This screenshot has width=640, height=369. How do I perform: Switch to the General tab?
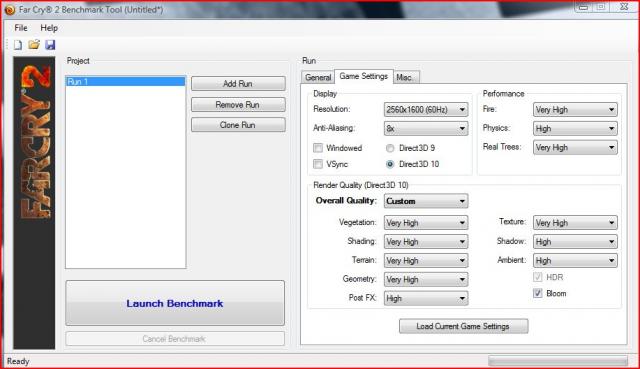(x=318, y=77)
